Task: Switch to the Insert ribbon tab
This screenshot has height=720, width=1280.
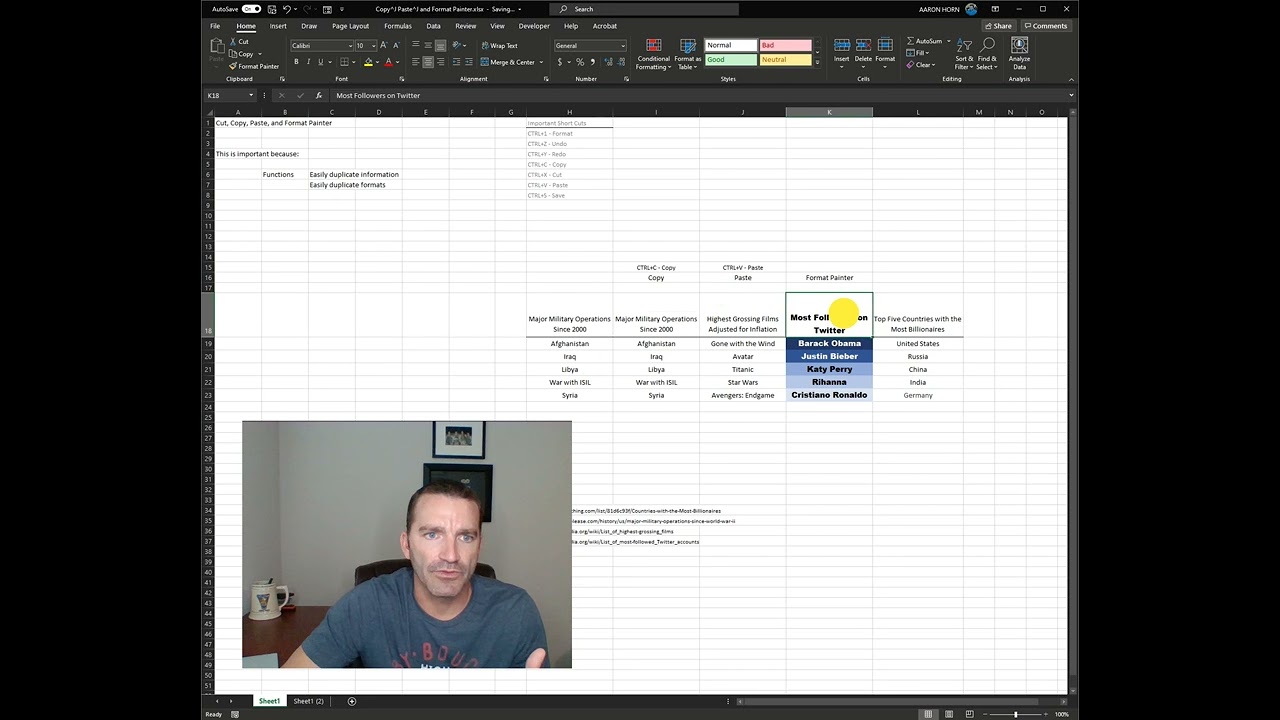Action: point(278,26)
